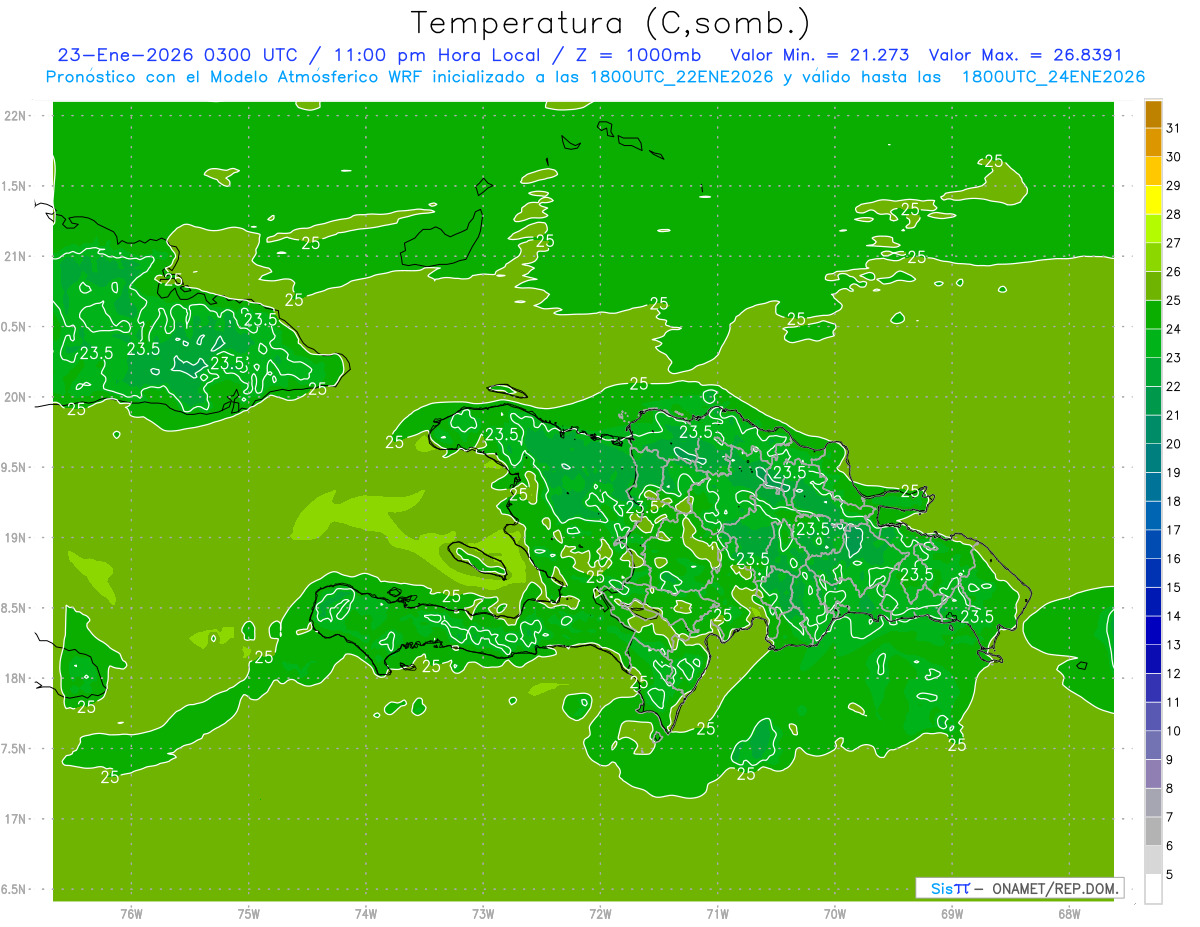
Task: Click the color bar label 25
Action: [1173, 300]
